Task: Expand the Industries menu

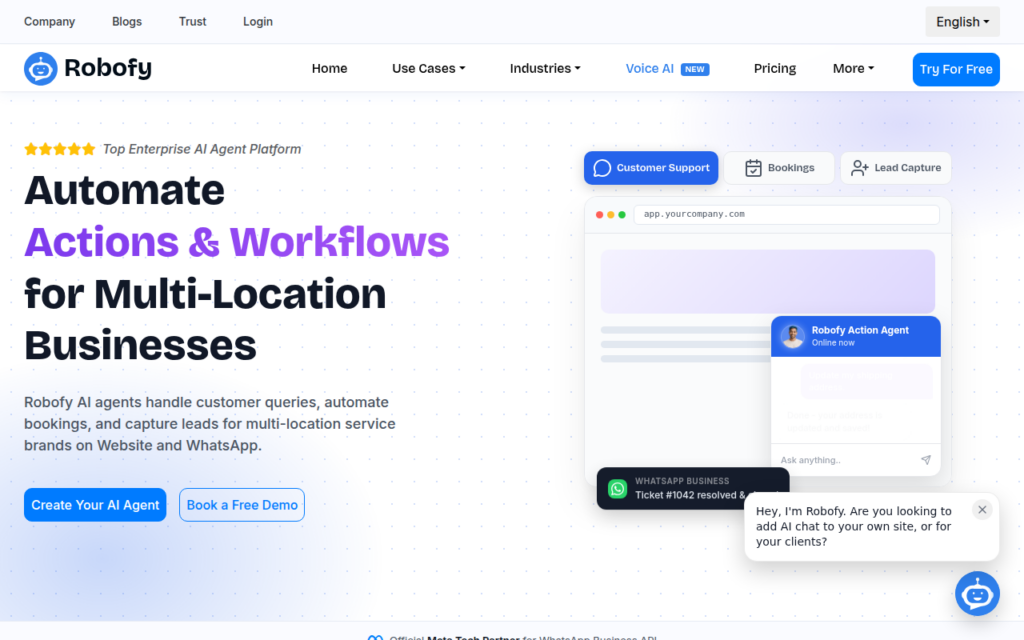Action: (x=545, y=69)
